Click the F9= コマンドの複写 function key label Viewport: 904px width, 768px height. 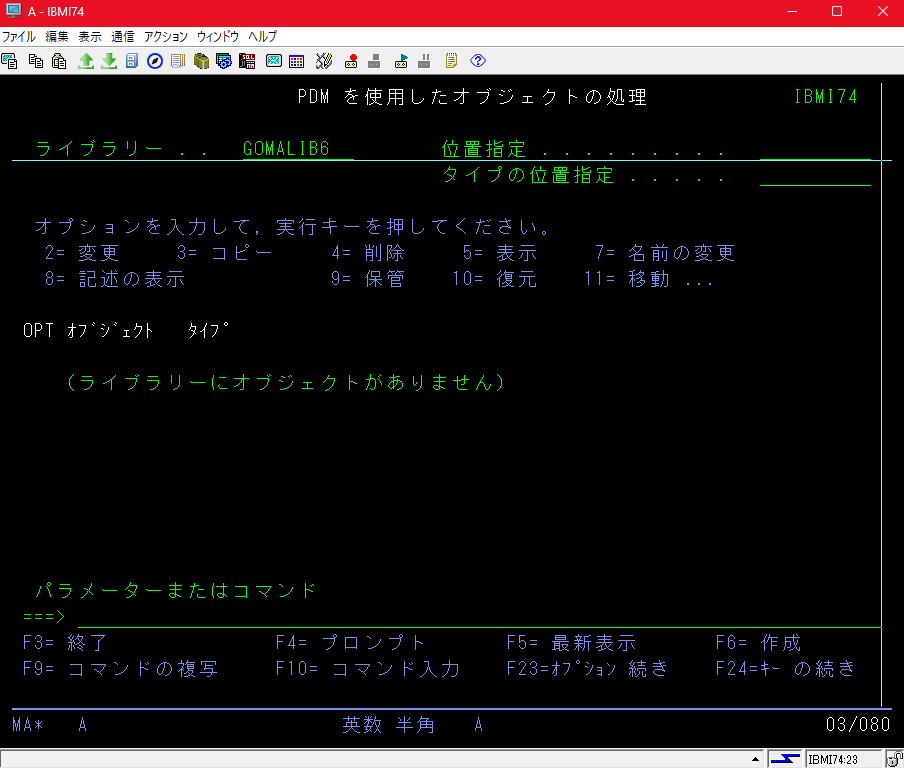click(120, 668)
